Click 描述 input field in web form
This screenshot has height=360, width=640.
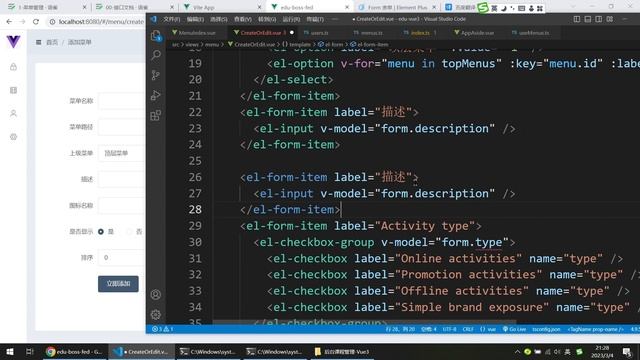tap(121, 179)
